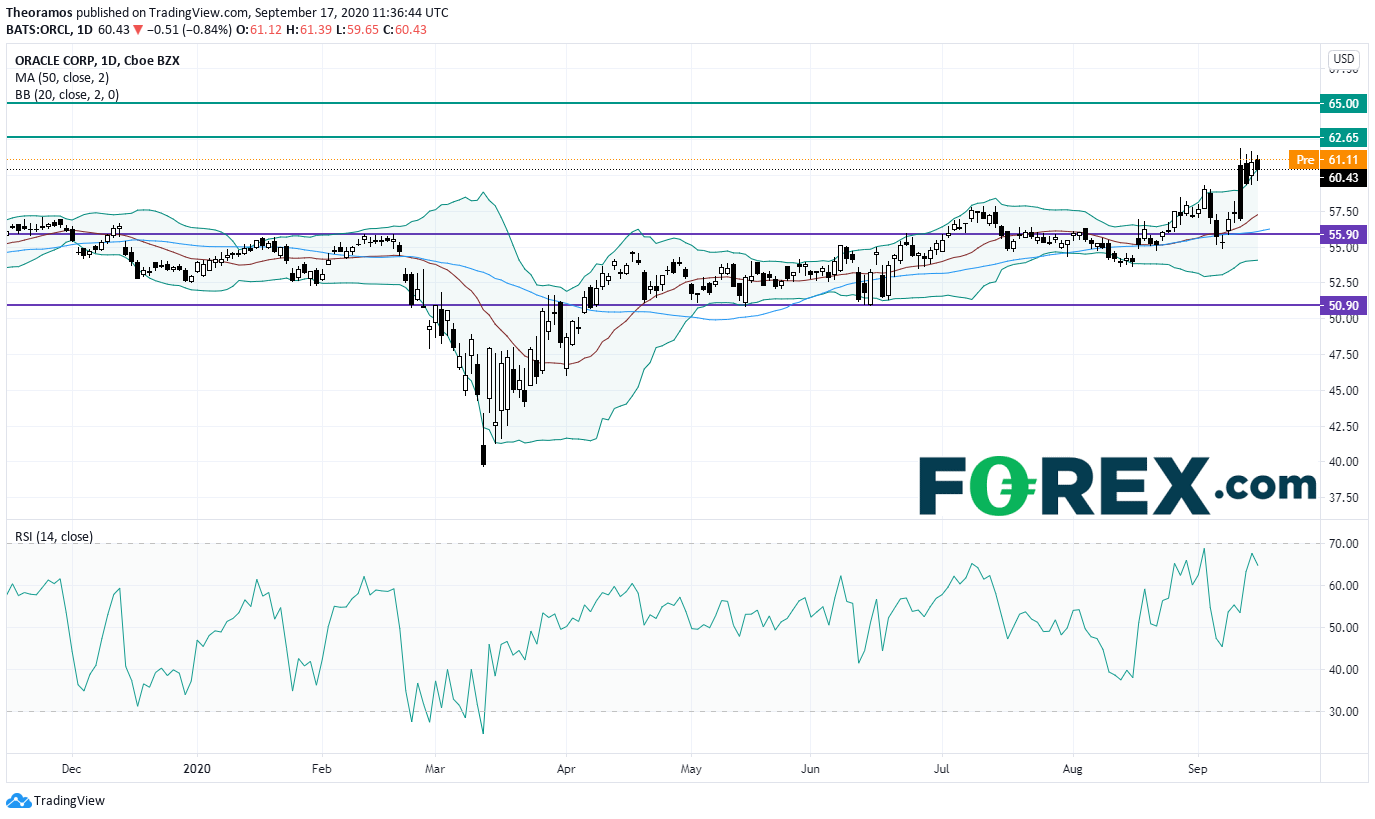The width and height of the screenshot is (1375, 819).
Task: Click the 62.65 teal price label
Action: pyautogui.click(x=1344, y=137)
